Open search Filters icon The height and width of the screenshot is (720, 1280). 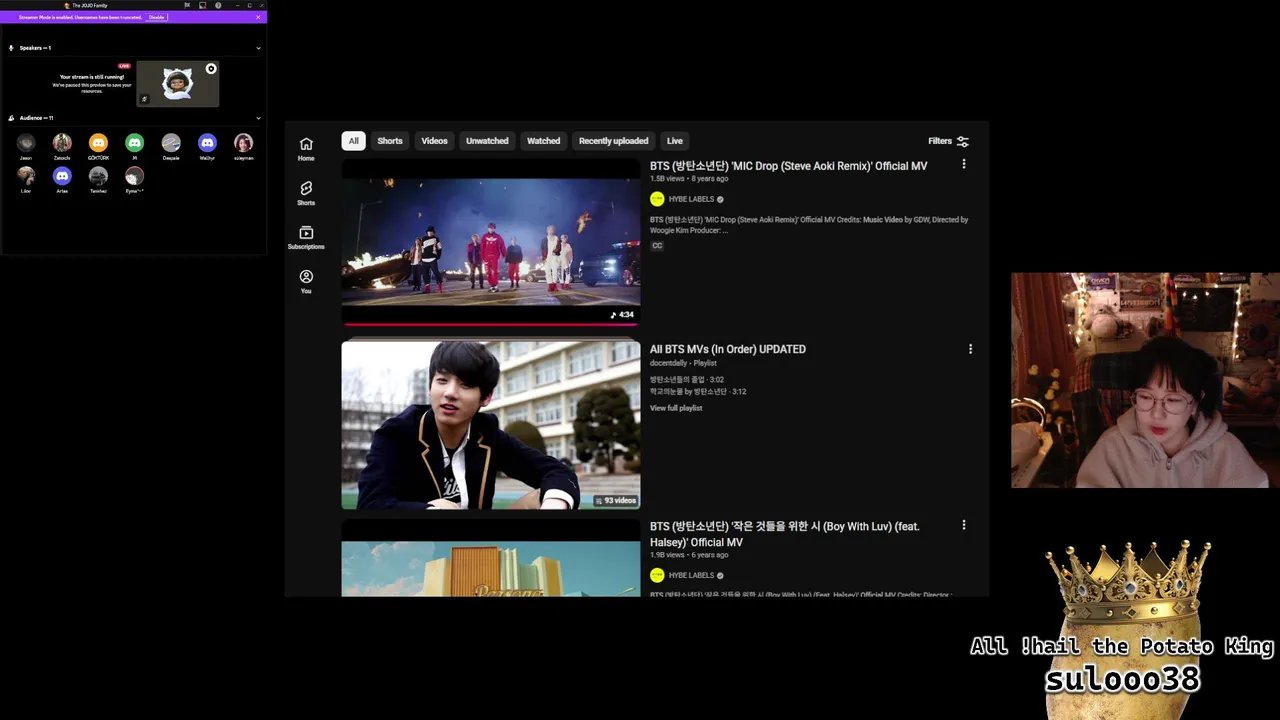(963, 141)
